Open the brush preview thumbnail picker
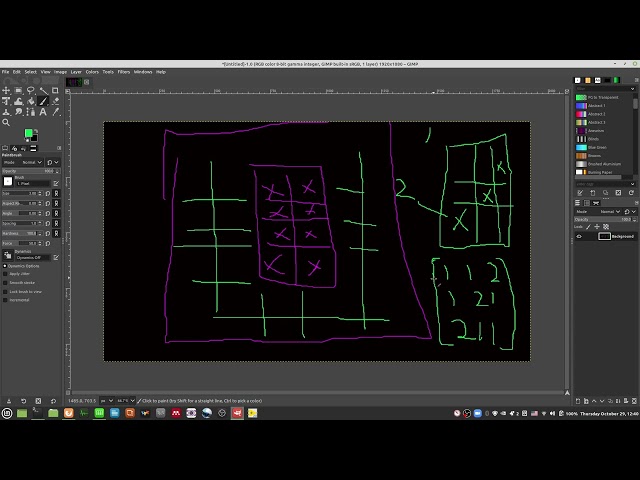Screen dimensions: 640x480 (8, 182)
